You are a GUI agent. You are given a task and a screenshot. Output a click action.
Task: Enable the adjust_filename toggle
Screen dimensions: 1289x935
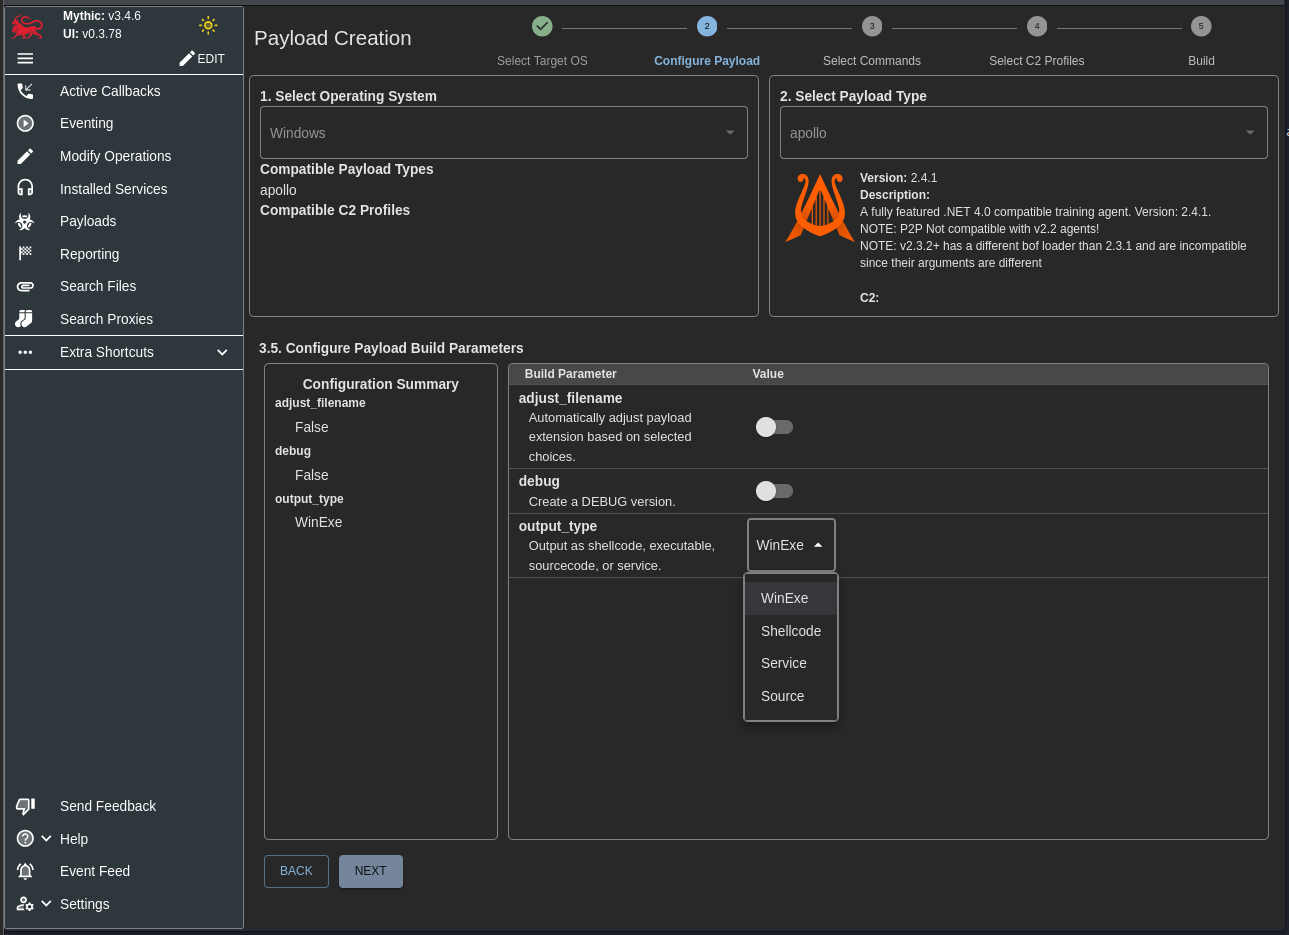[x=774, y=427]
